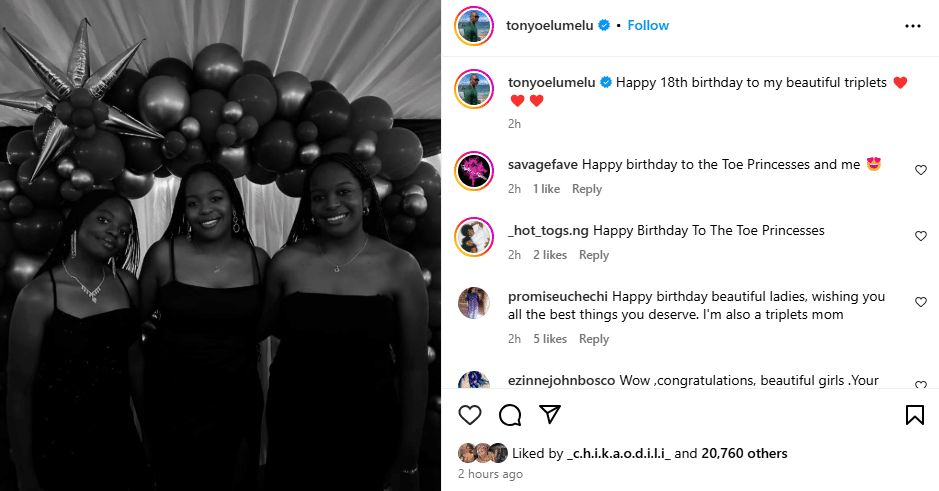Open promiseuchechi's profile avatar

(474, 303)
